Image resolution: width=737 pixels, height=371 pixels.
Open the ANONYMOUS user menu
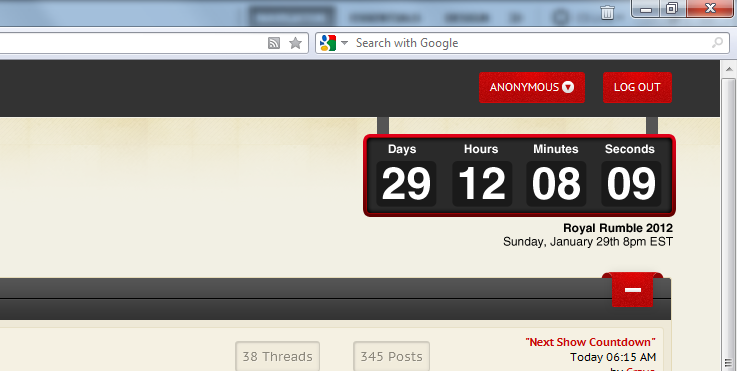(532, 87)
